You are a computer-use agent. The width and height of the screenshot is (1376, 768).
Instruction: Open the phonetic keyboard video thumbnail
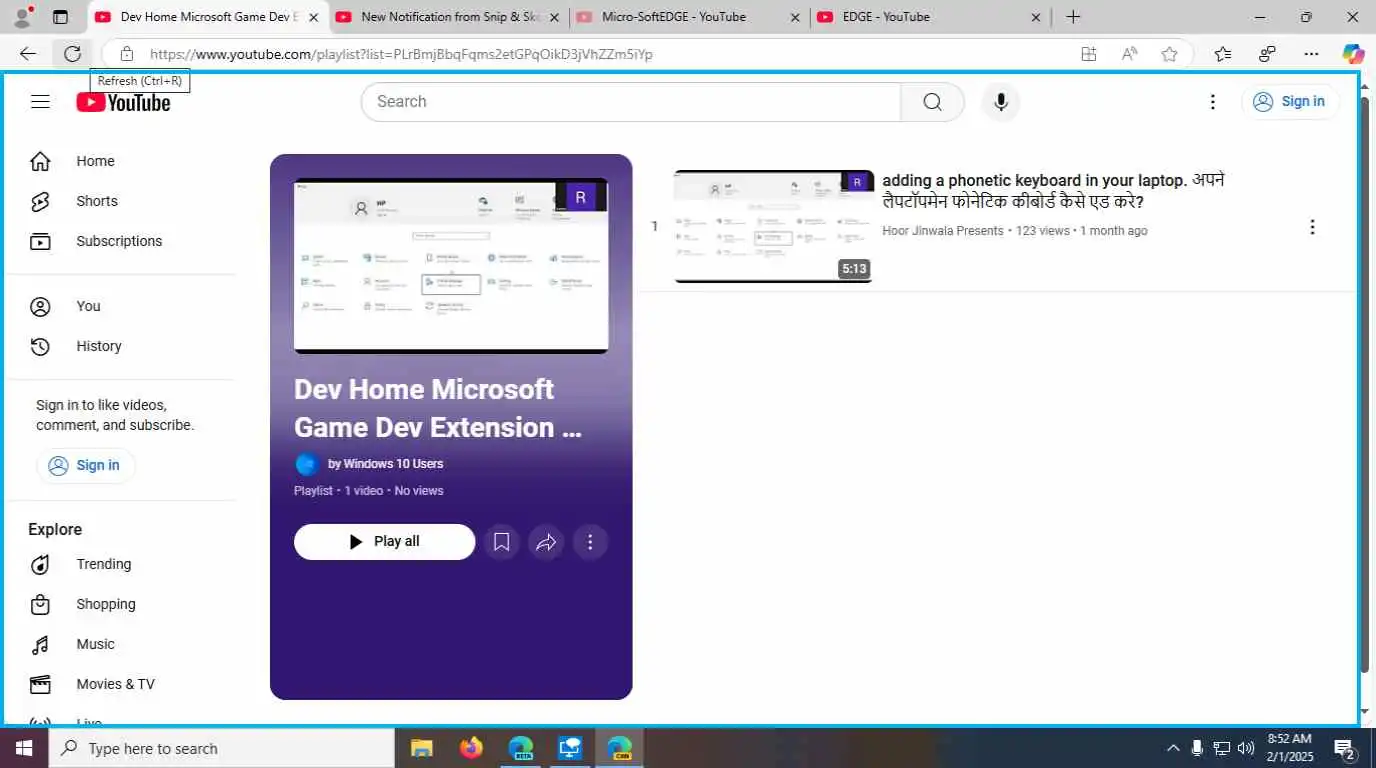773,226
